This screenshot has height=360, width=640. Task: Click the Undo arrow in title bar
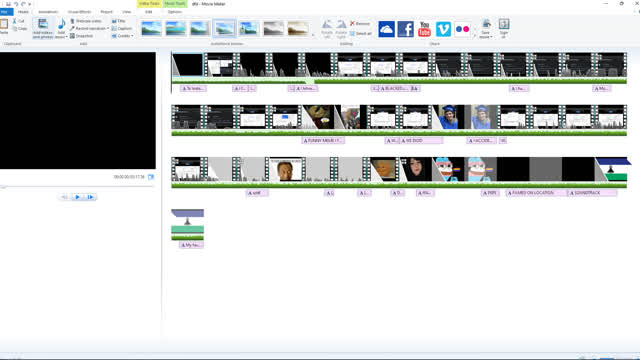point(16,4)
